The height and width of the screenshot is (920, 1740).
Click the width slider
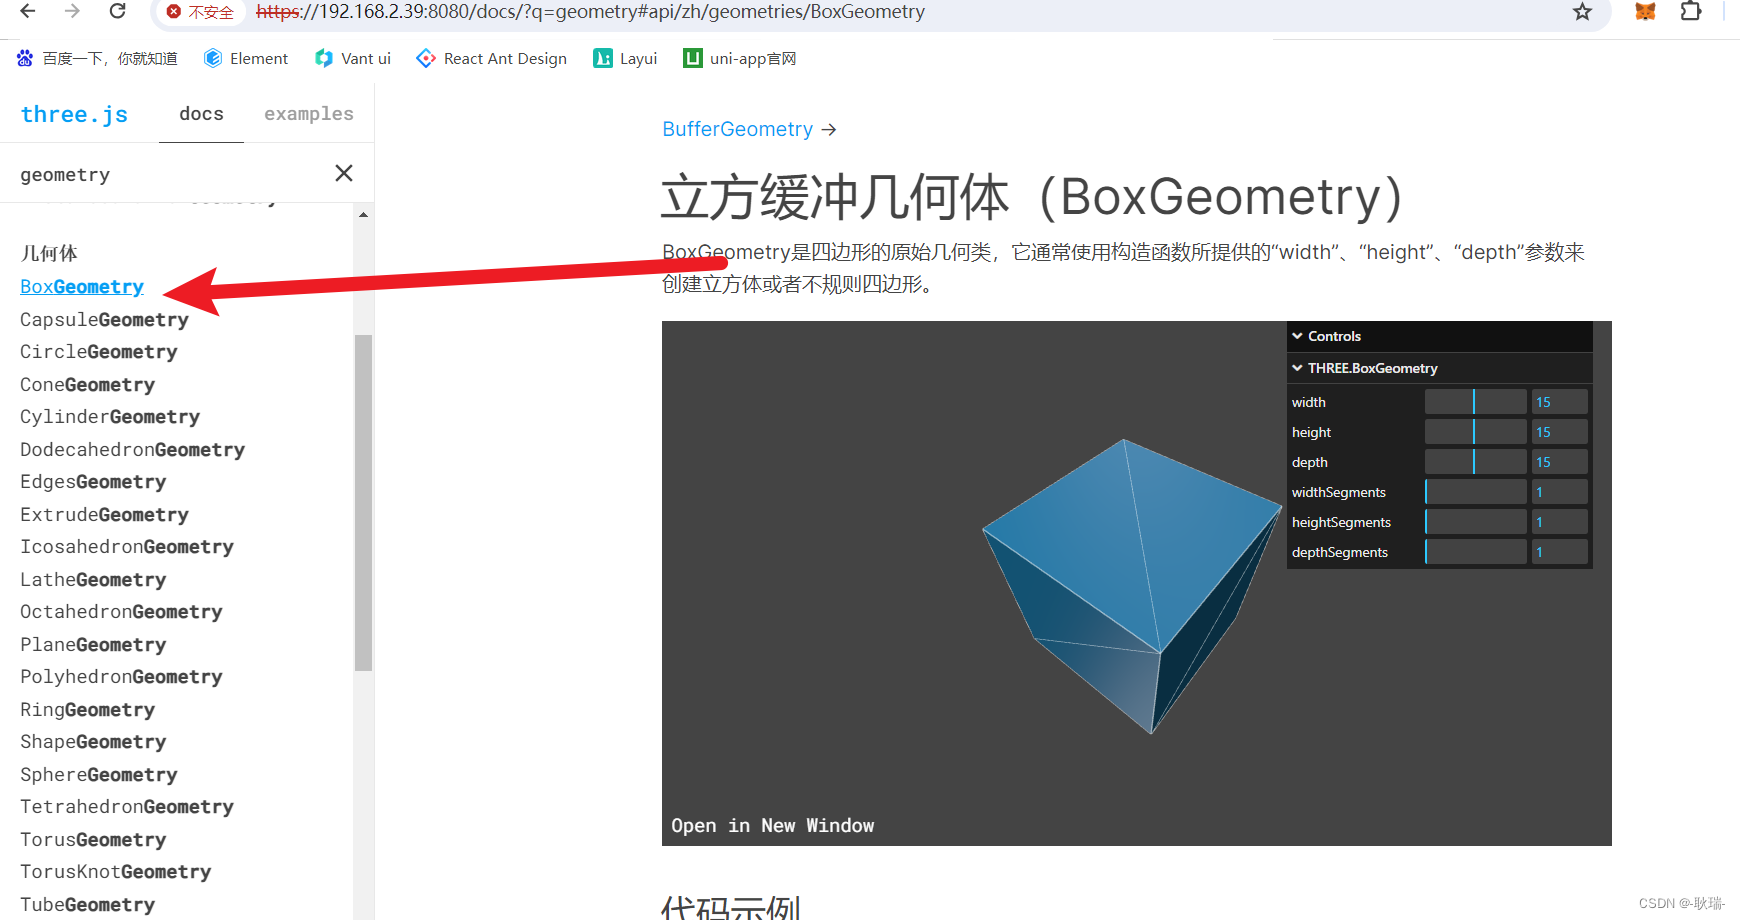coord(1475,402)
